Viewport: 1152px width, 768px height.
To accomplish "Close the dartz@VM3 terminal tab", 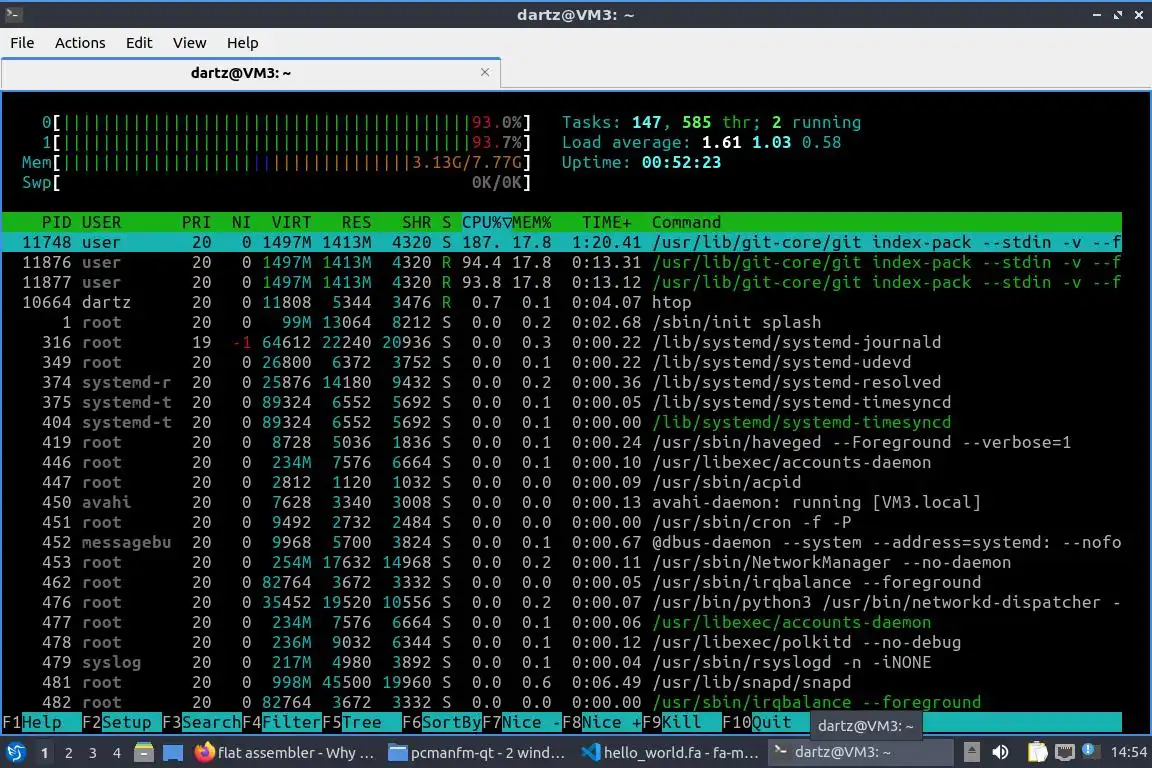I will pyautogui.click(x=485, y=72).
